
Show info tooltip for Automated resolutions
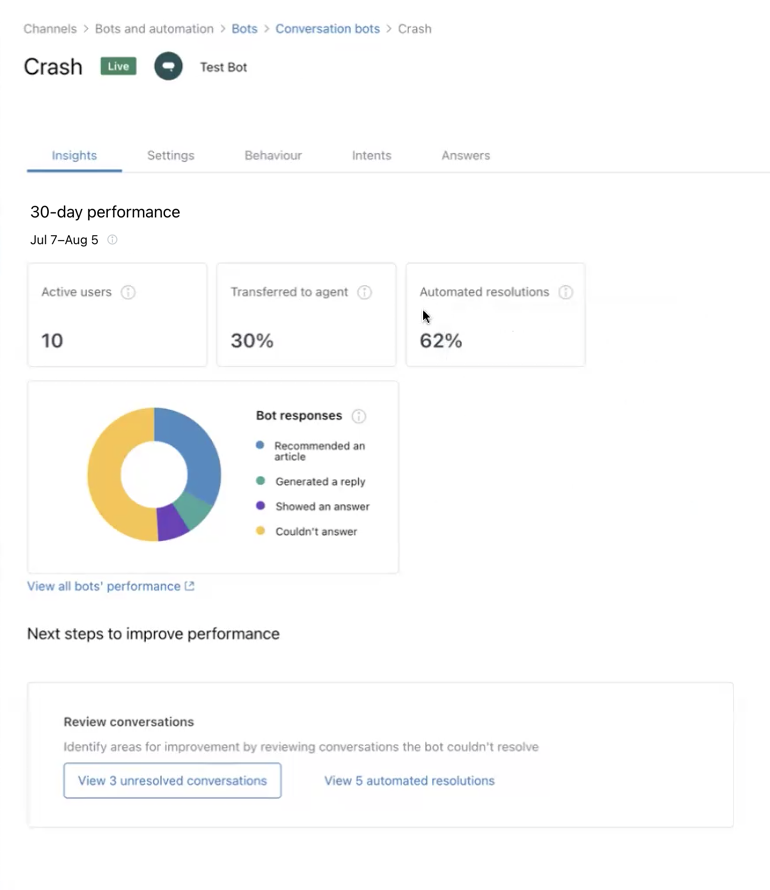point(566,292)
